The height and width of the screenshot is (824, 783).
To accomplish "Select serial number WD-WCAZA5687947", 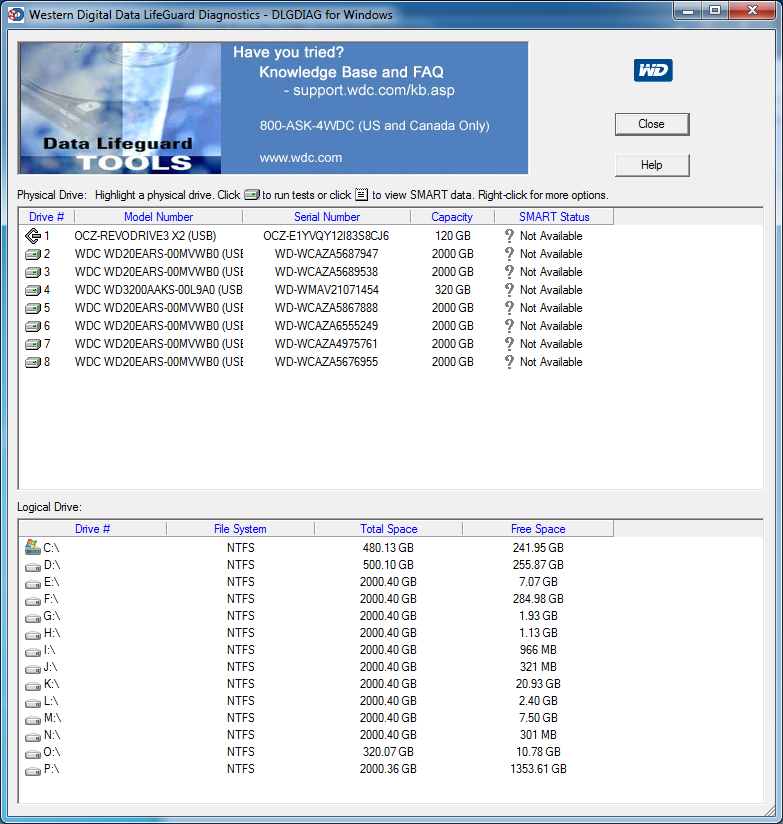I will (326, 254).
